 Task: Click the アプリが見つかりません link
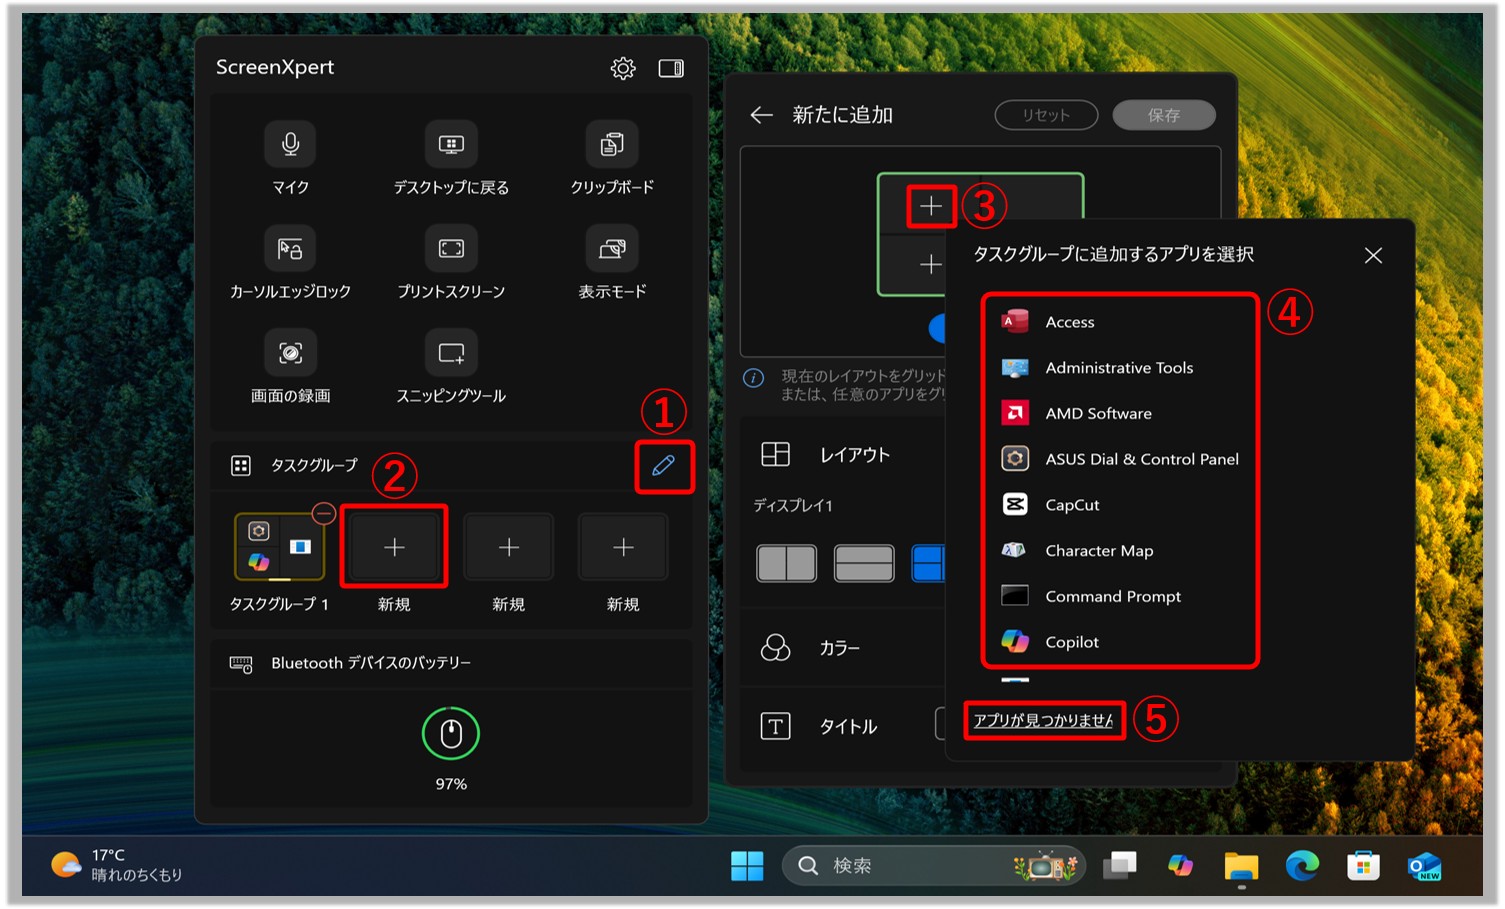point(1044,720)
